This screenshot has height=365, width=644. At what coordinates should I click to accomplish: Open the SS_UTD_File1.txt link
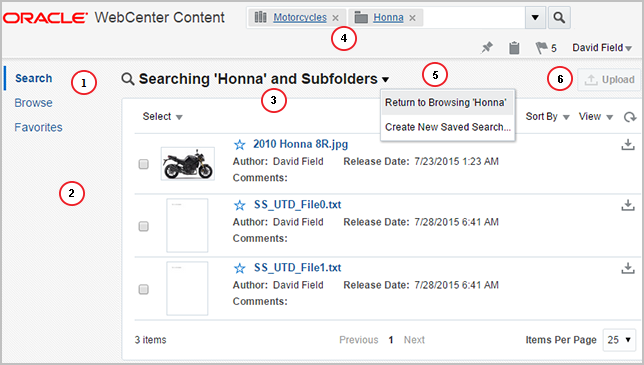(x=297, y=268)
